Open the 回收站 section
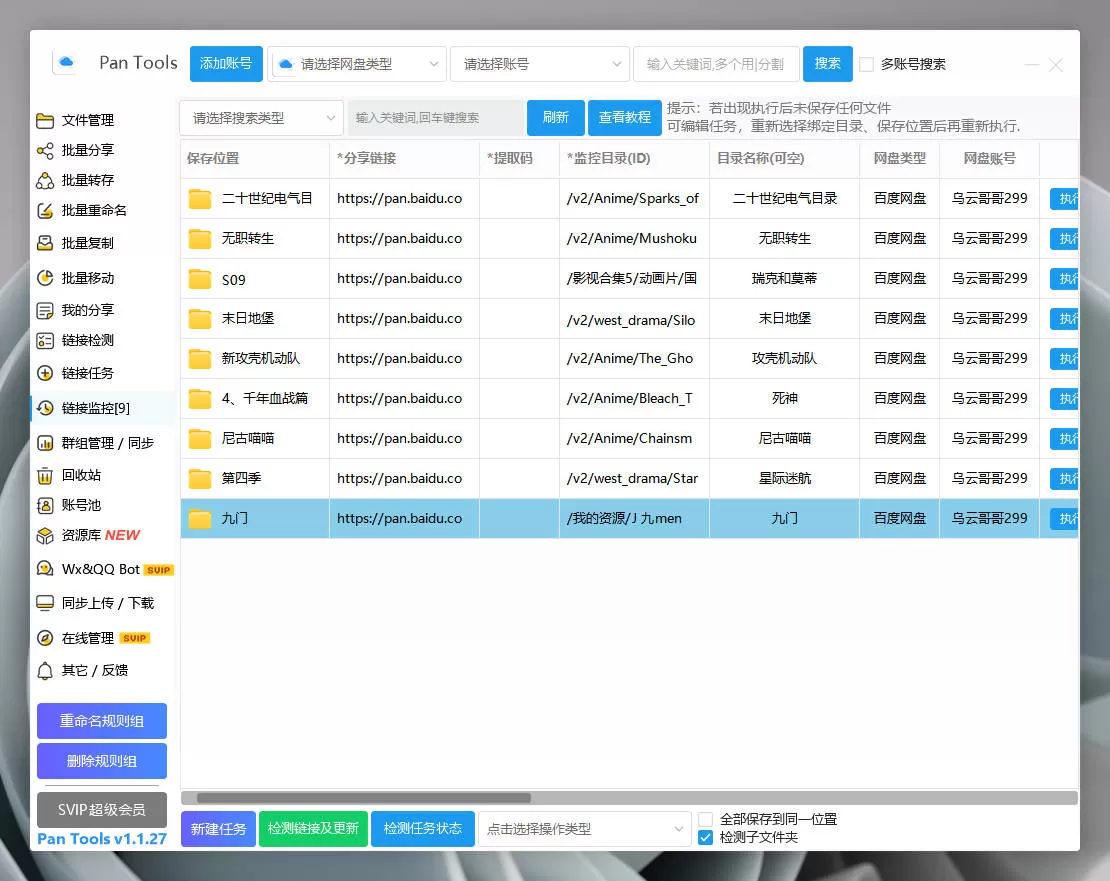This screenshot has width=1110, height=881. [81, 476]
